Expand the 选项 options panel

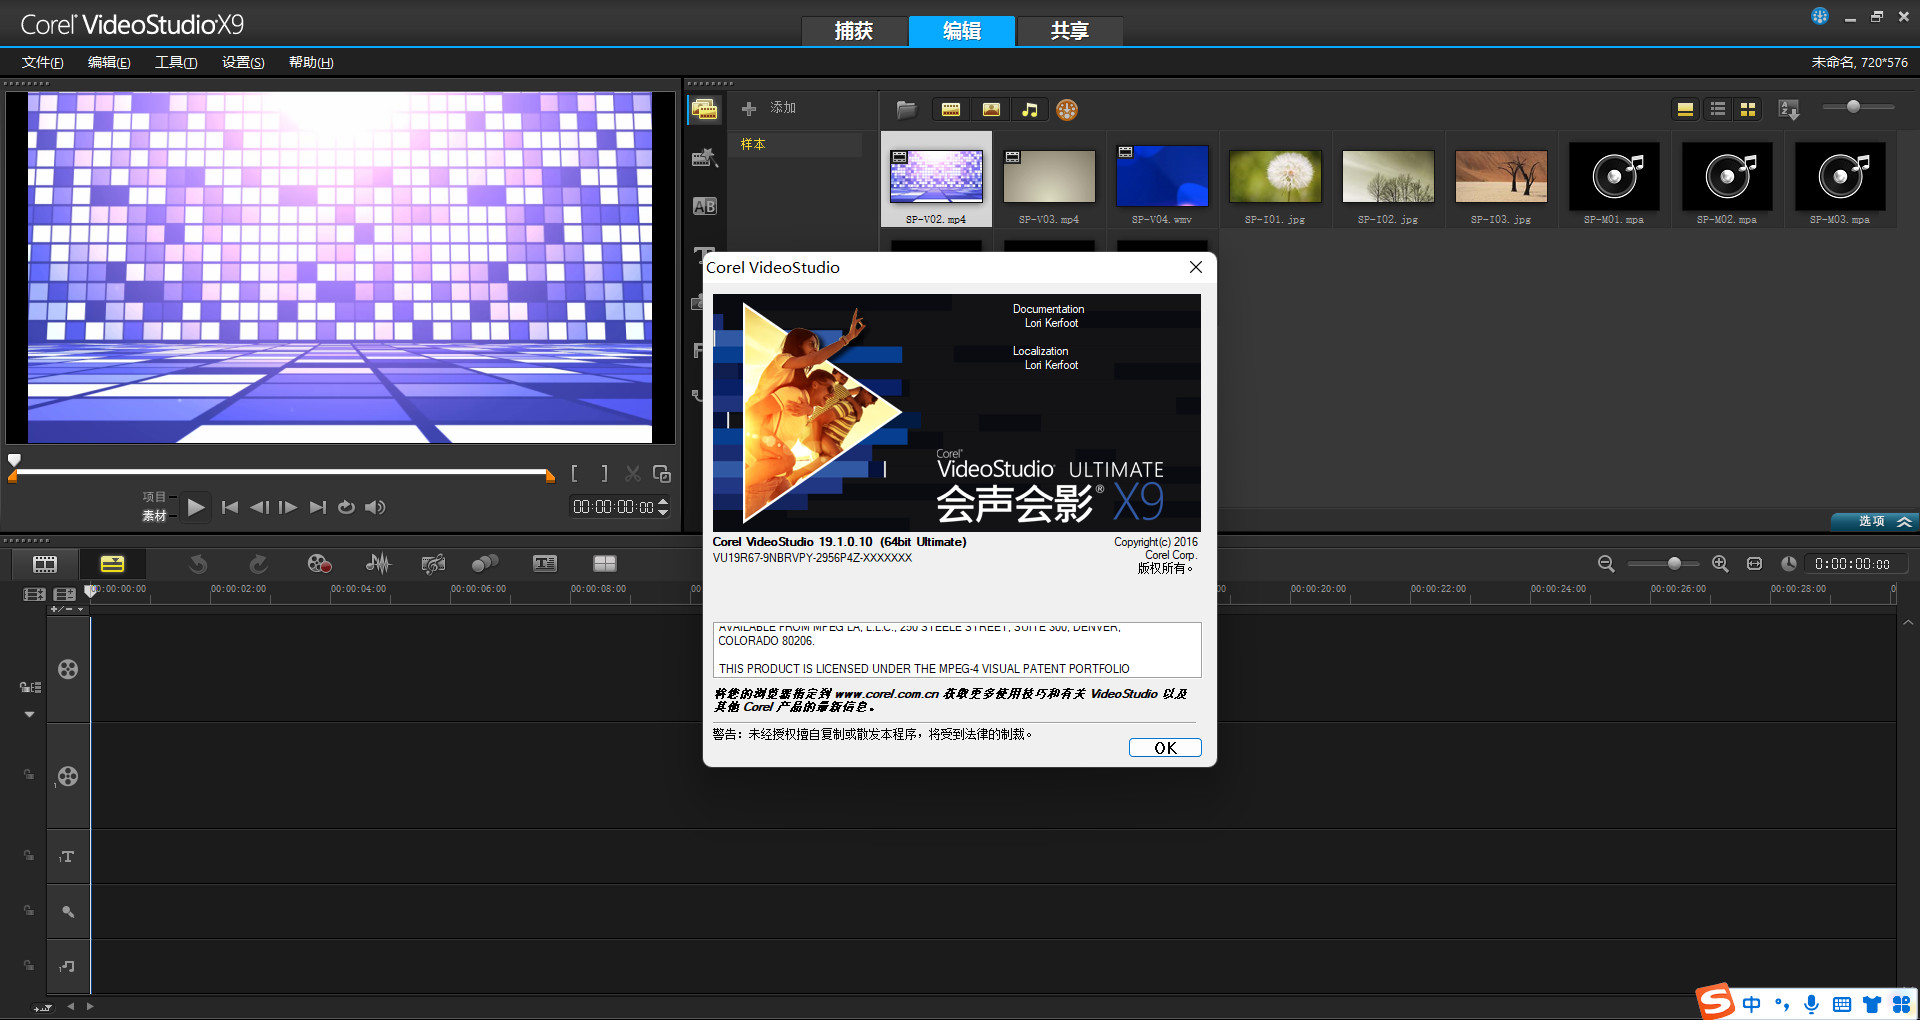pyautogui.click(x=1875, y=522)
